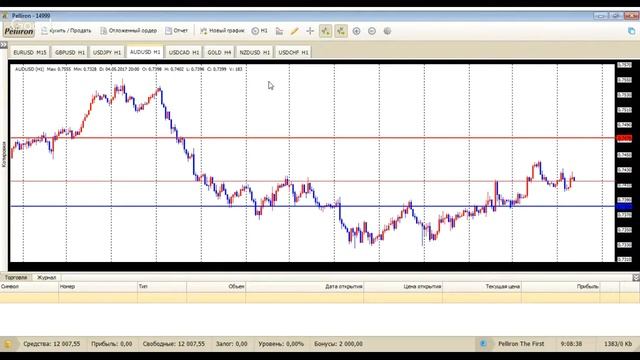The height and width of the screenshot is (360, 640).
Task: Click Залог: 0,00 in status bar
Action: (x=231, y=344)
